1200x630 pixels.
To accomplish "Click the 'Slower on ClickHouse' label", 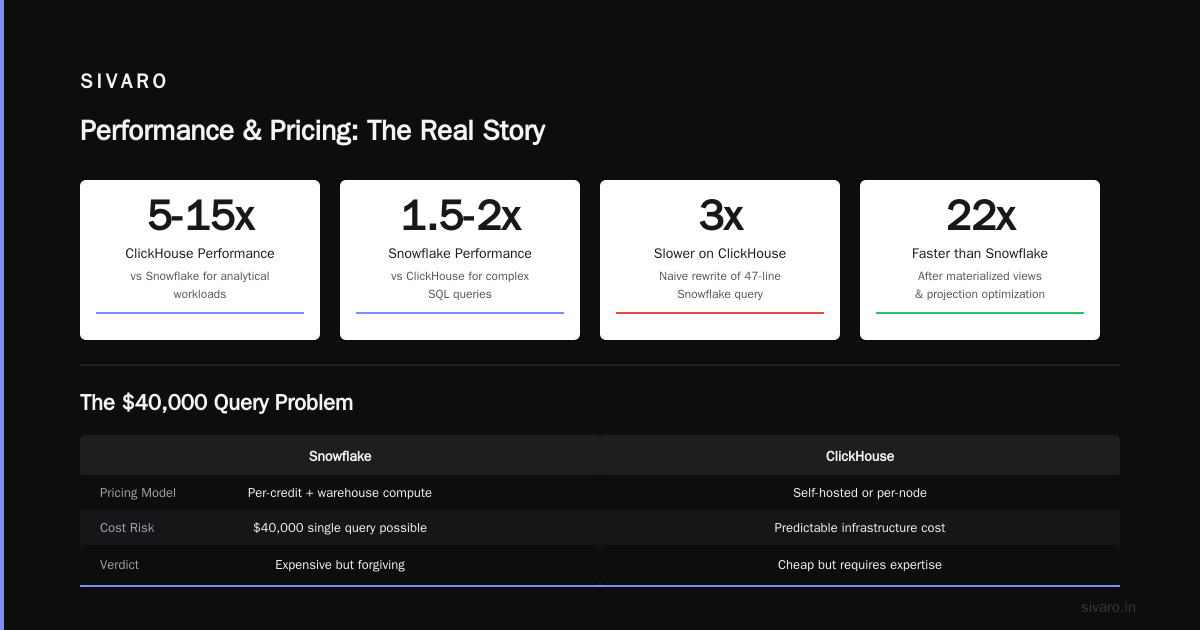I will pyautogui.click(x=720, y=254).
